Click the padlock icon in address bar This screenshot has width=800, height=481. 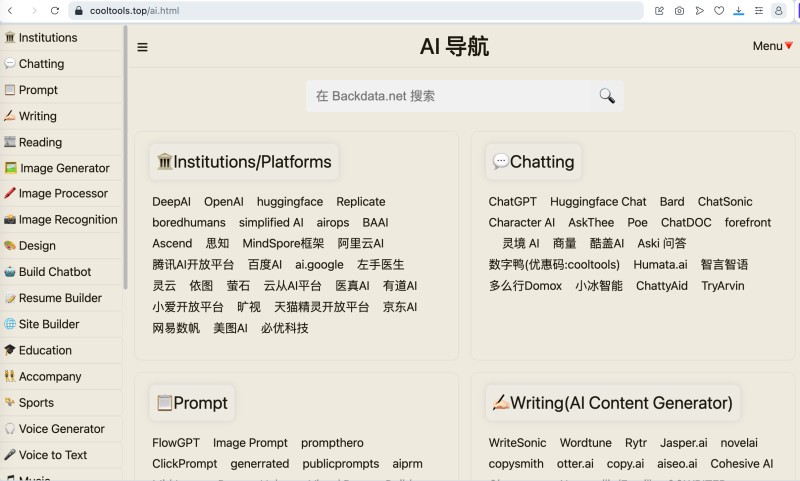(79, 10)
